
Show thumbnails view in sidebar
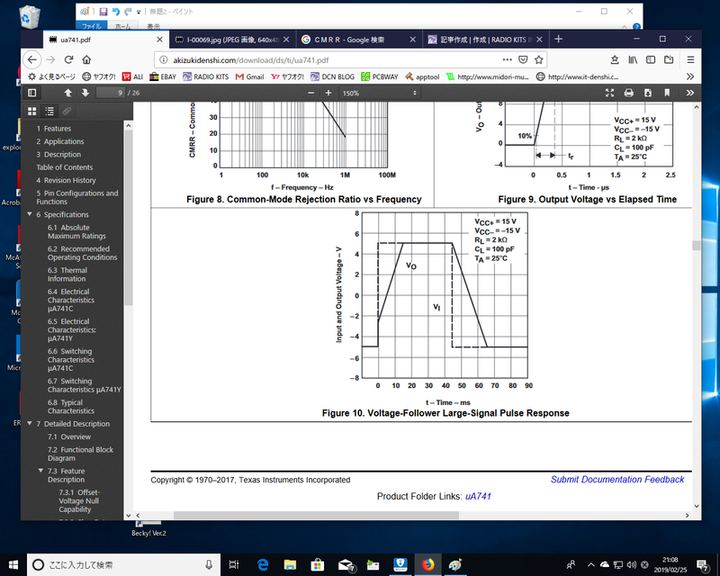coord(33,111)
